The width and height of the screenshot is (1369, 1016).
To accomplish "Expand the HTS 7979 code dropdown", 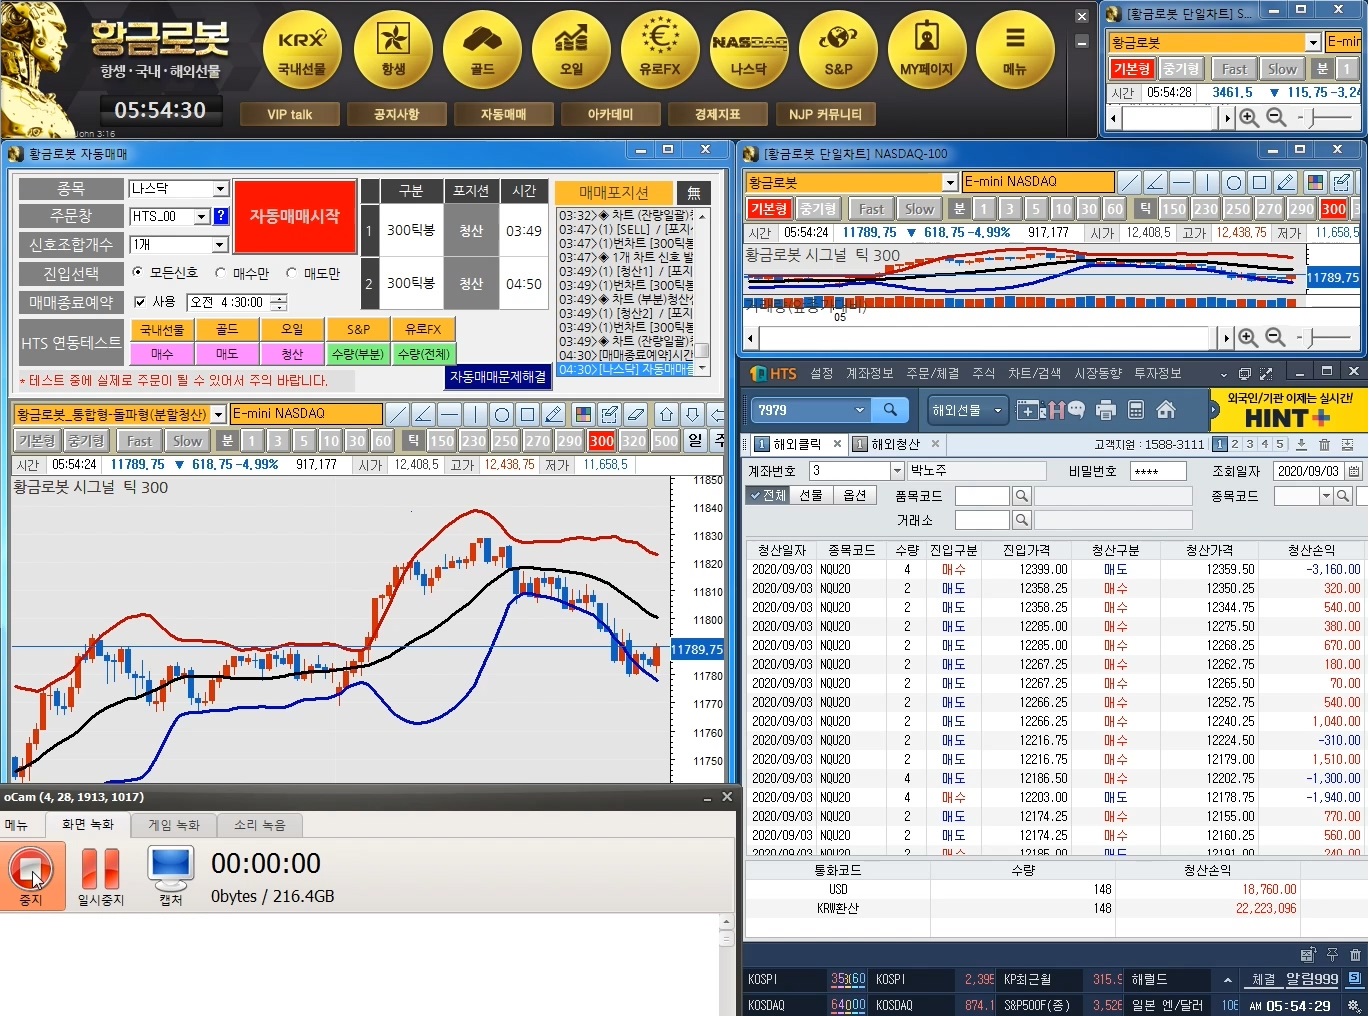I will coord(859,409).
